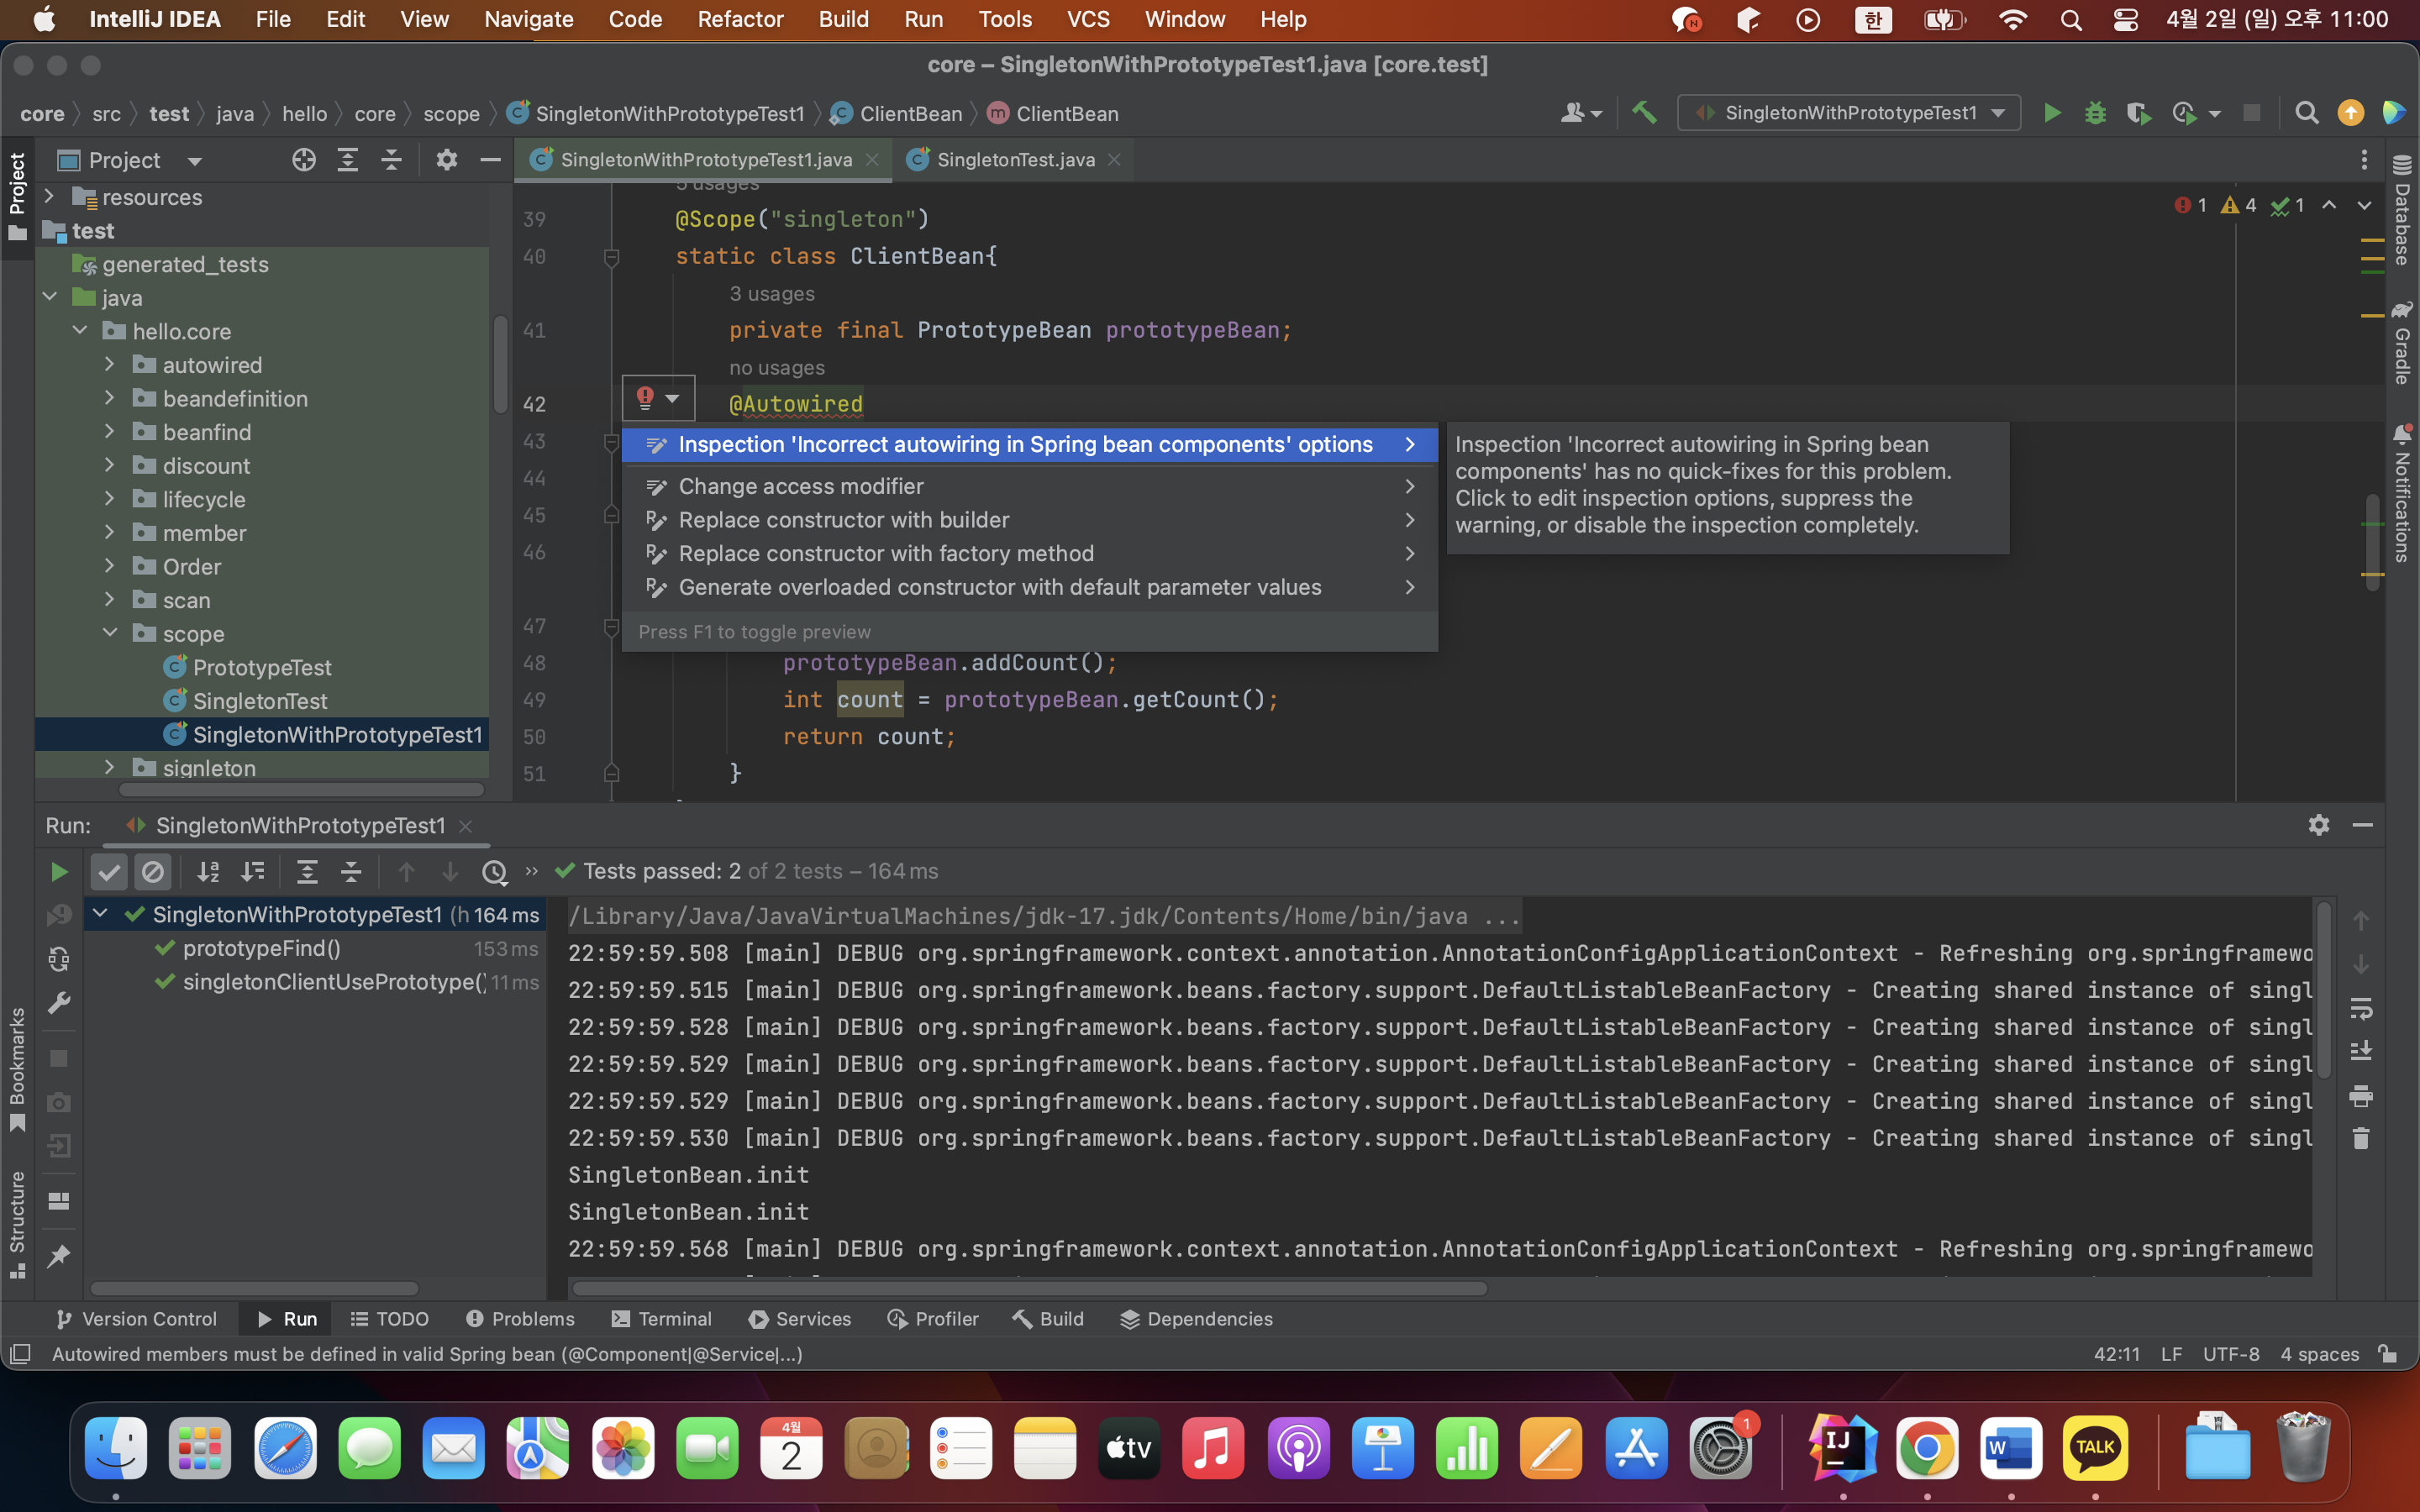
Task: Hide the Project panel with minus icon
Action: pos(490,160)
